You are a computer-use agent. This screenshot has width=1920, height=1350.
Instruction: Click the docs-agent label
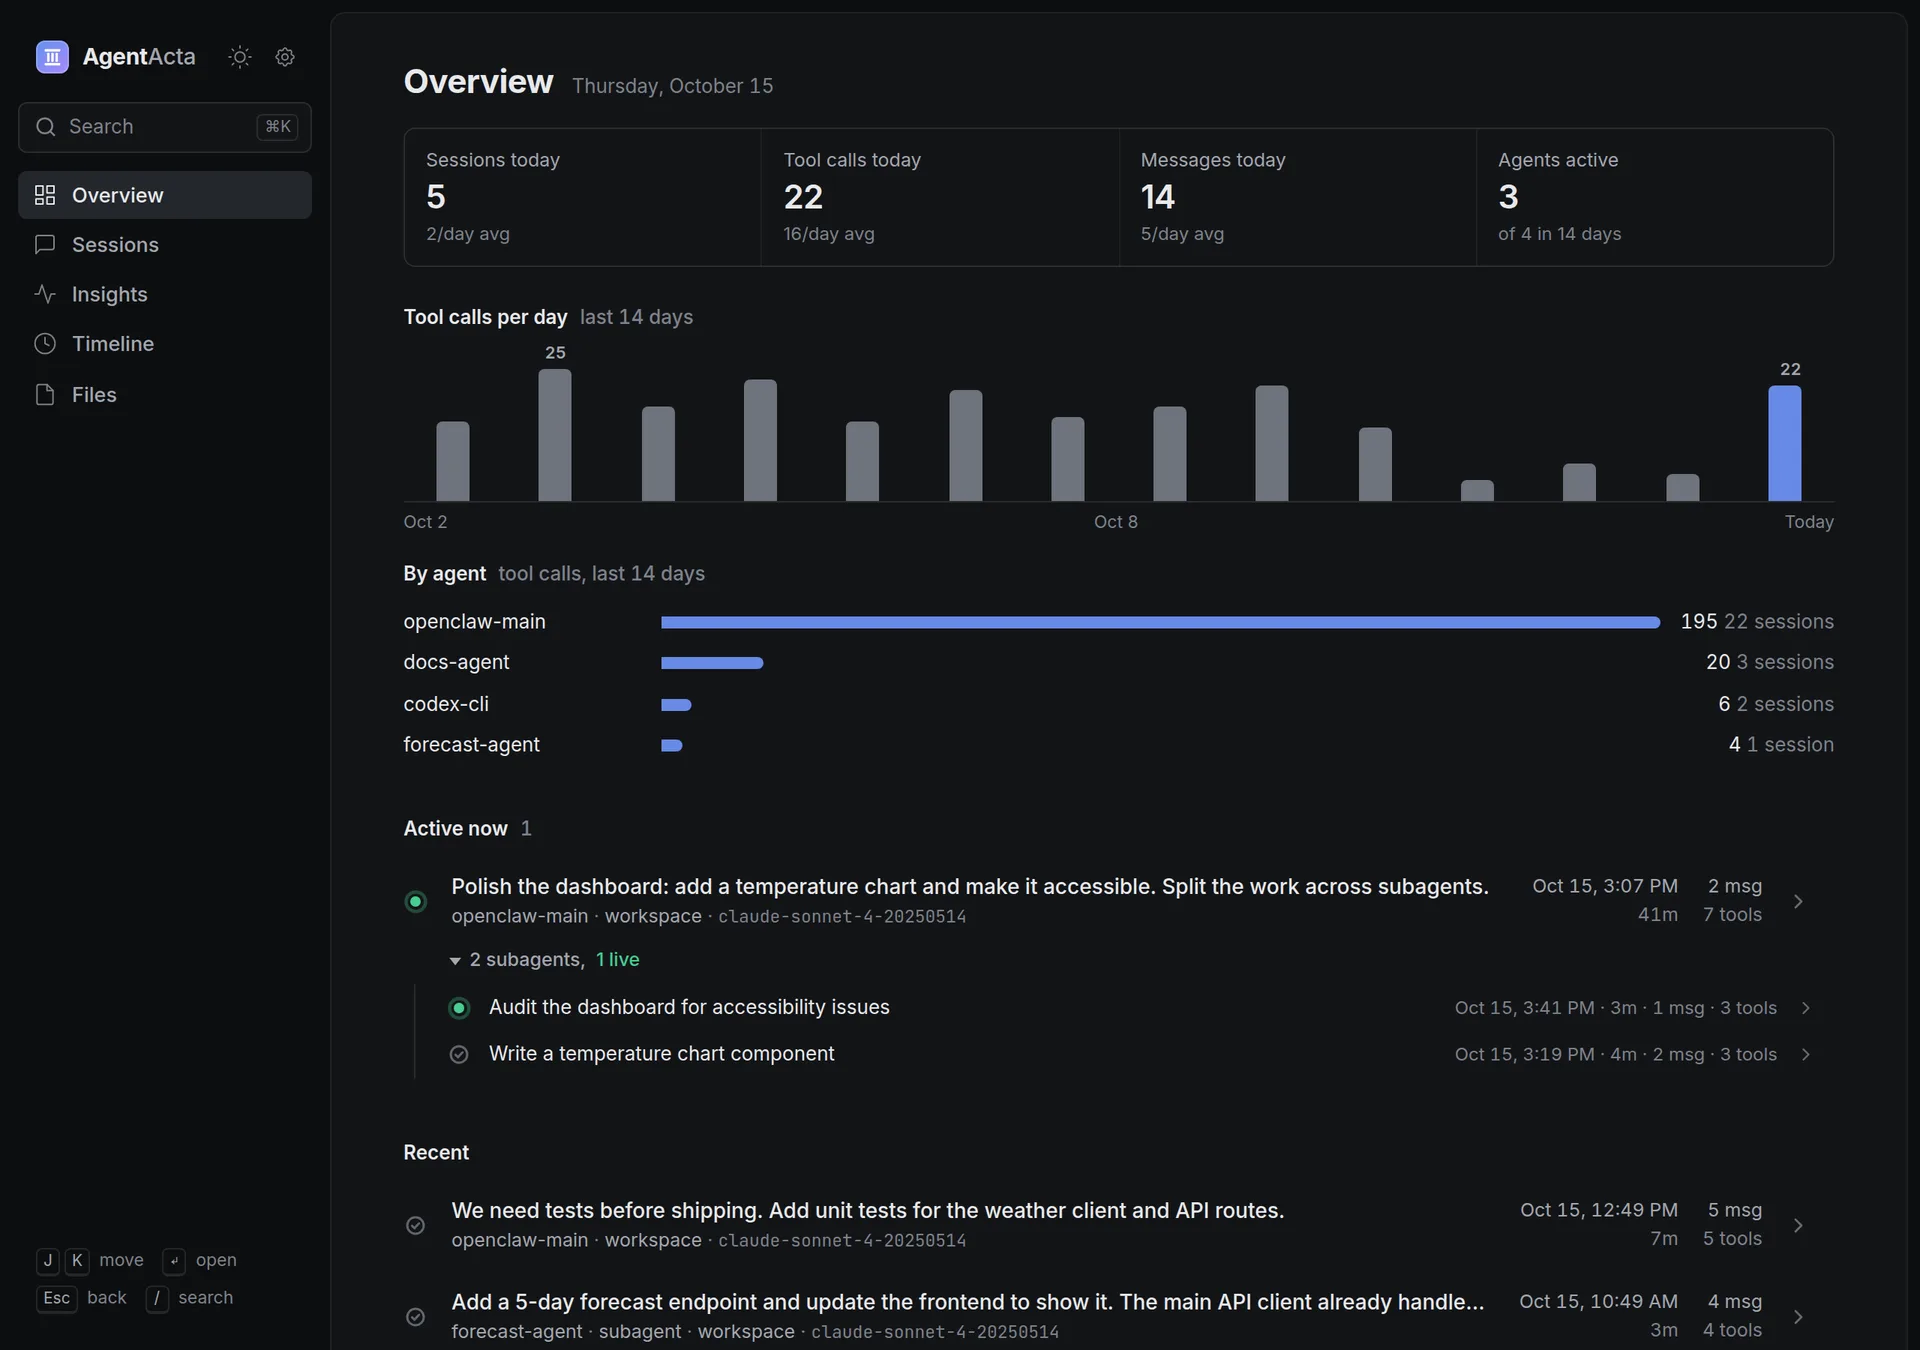[x=456, y=662]
